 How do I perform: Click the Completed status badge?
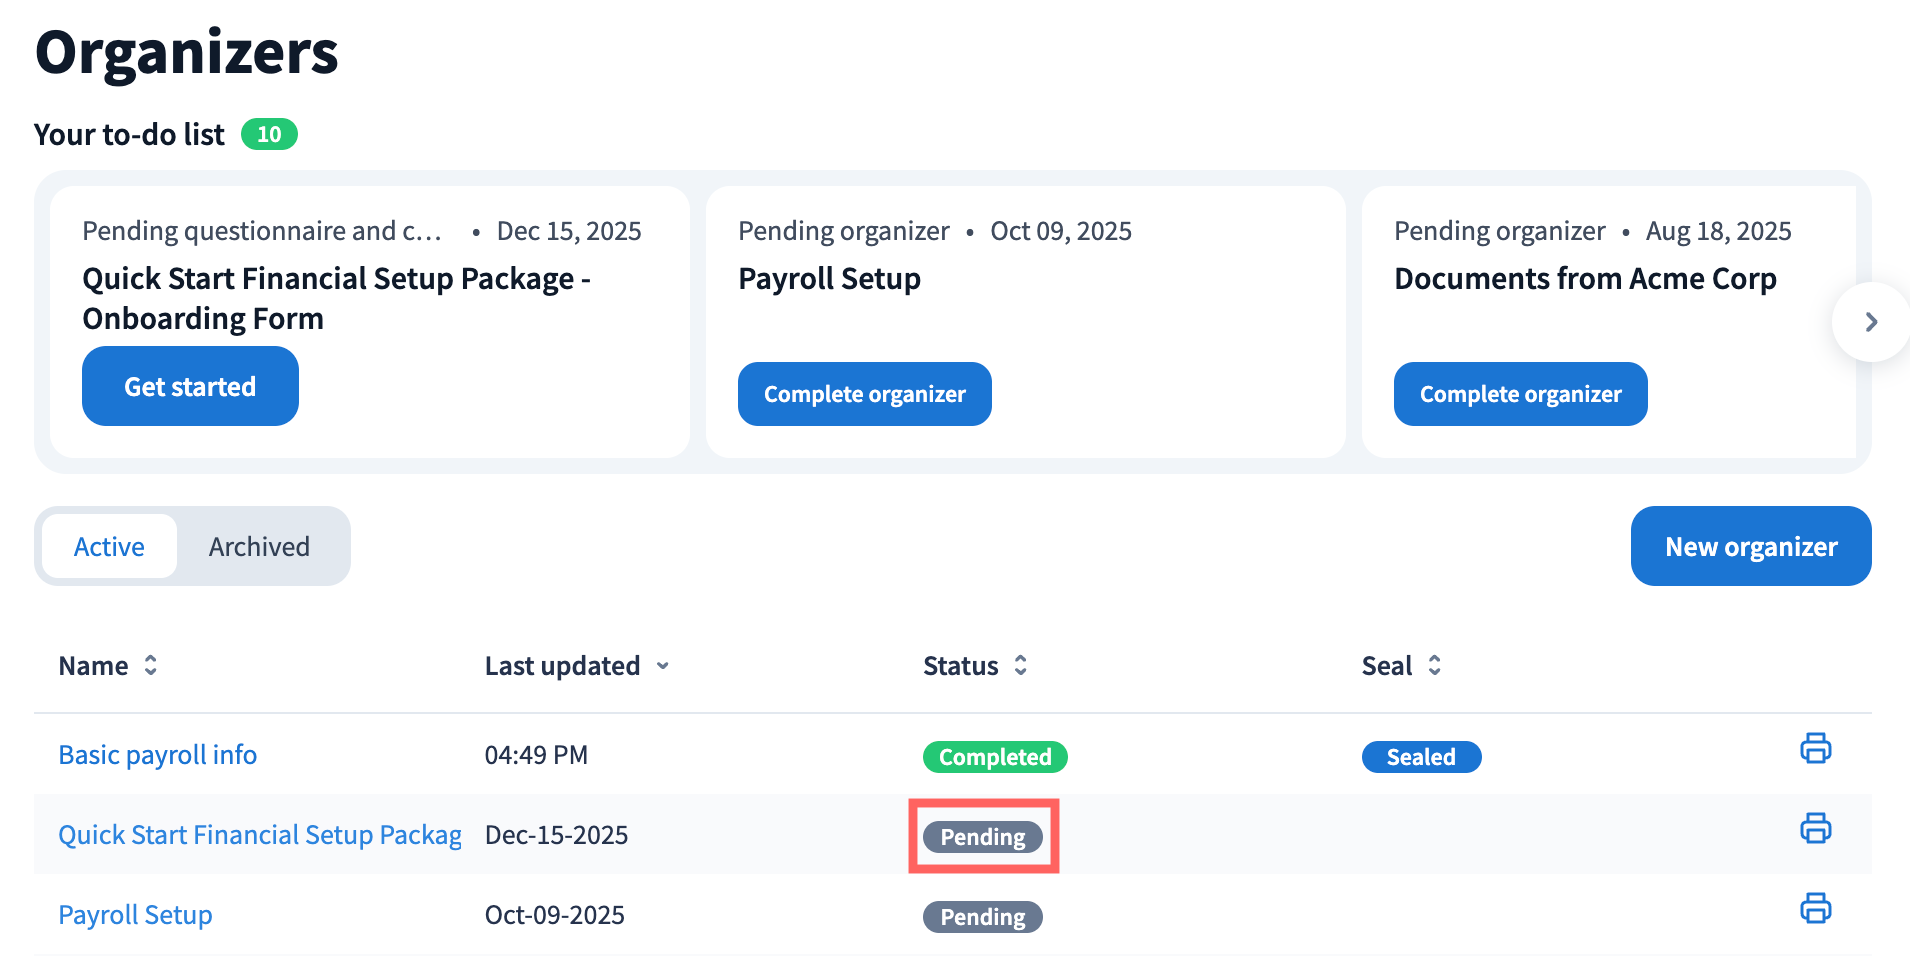(995, 757)
